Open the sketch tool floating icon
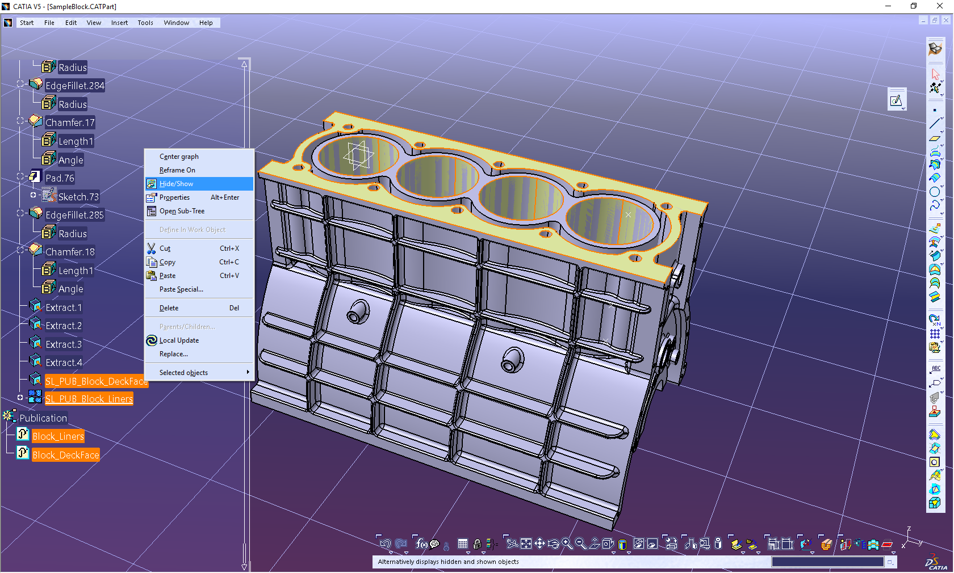This screenshot has height=573, width=954. [x=896, y=100]
